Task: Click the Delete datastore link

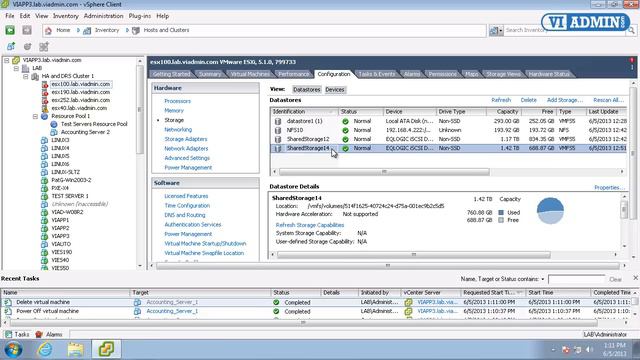Action: tap(528, 100)
